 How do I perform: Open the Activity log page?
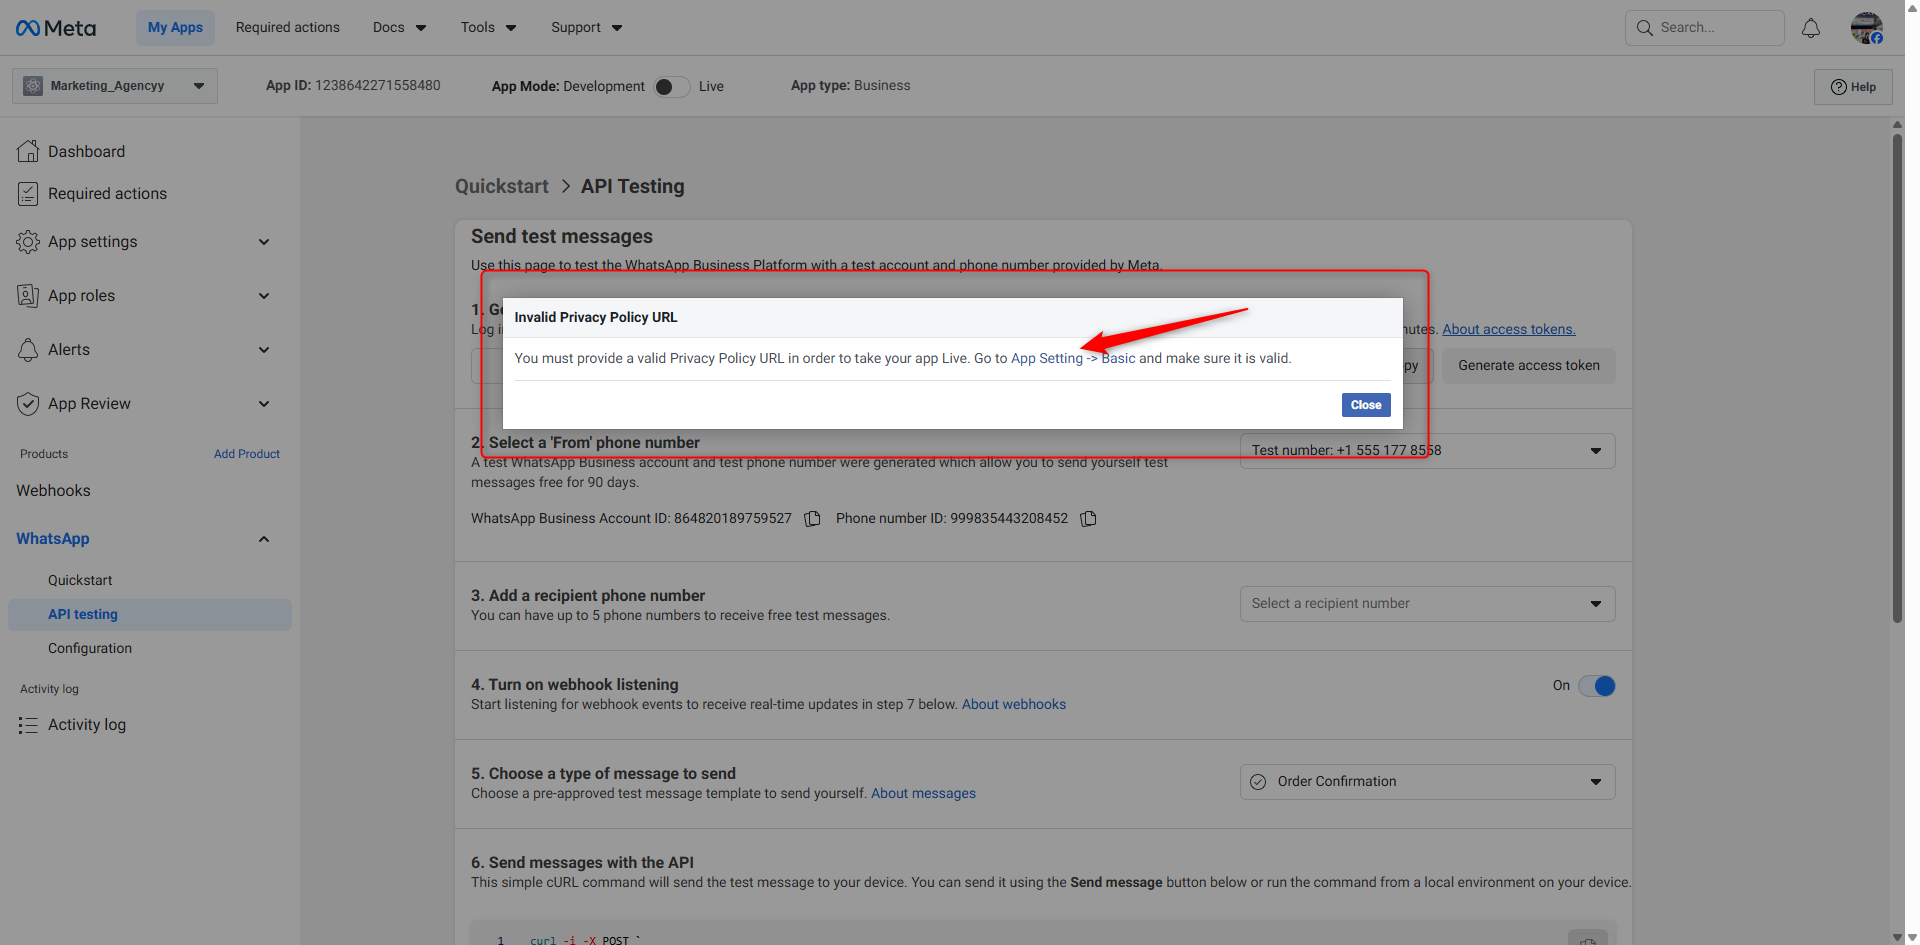point(87,725)
